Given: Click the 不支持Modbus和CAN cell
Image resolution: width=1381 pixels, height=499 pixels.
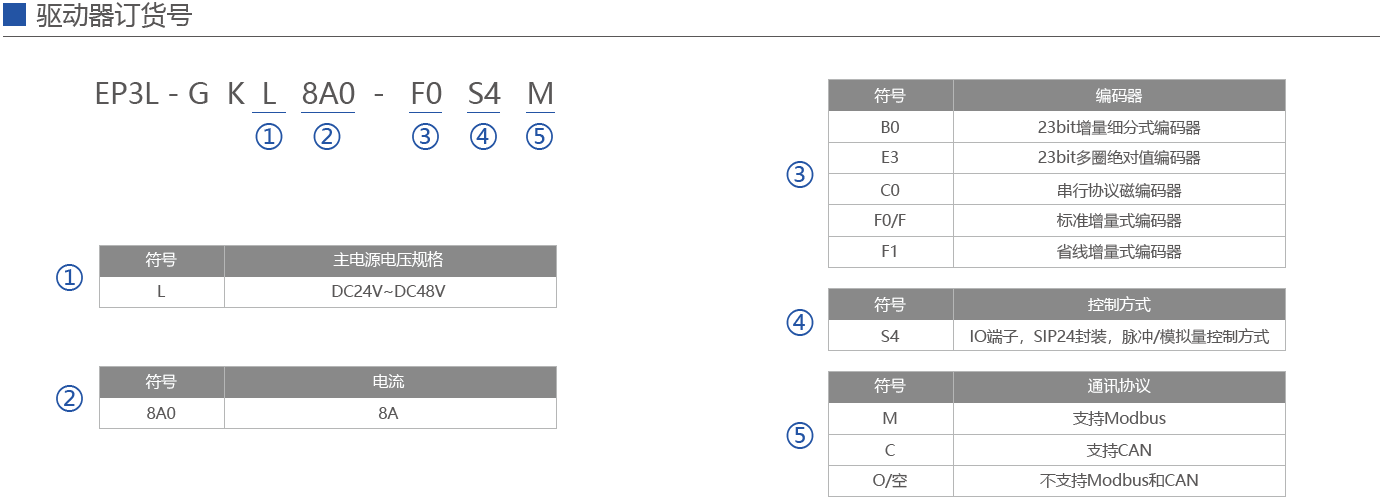Looking at the screenshot, I should click(x=1119, y=481).
